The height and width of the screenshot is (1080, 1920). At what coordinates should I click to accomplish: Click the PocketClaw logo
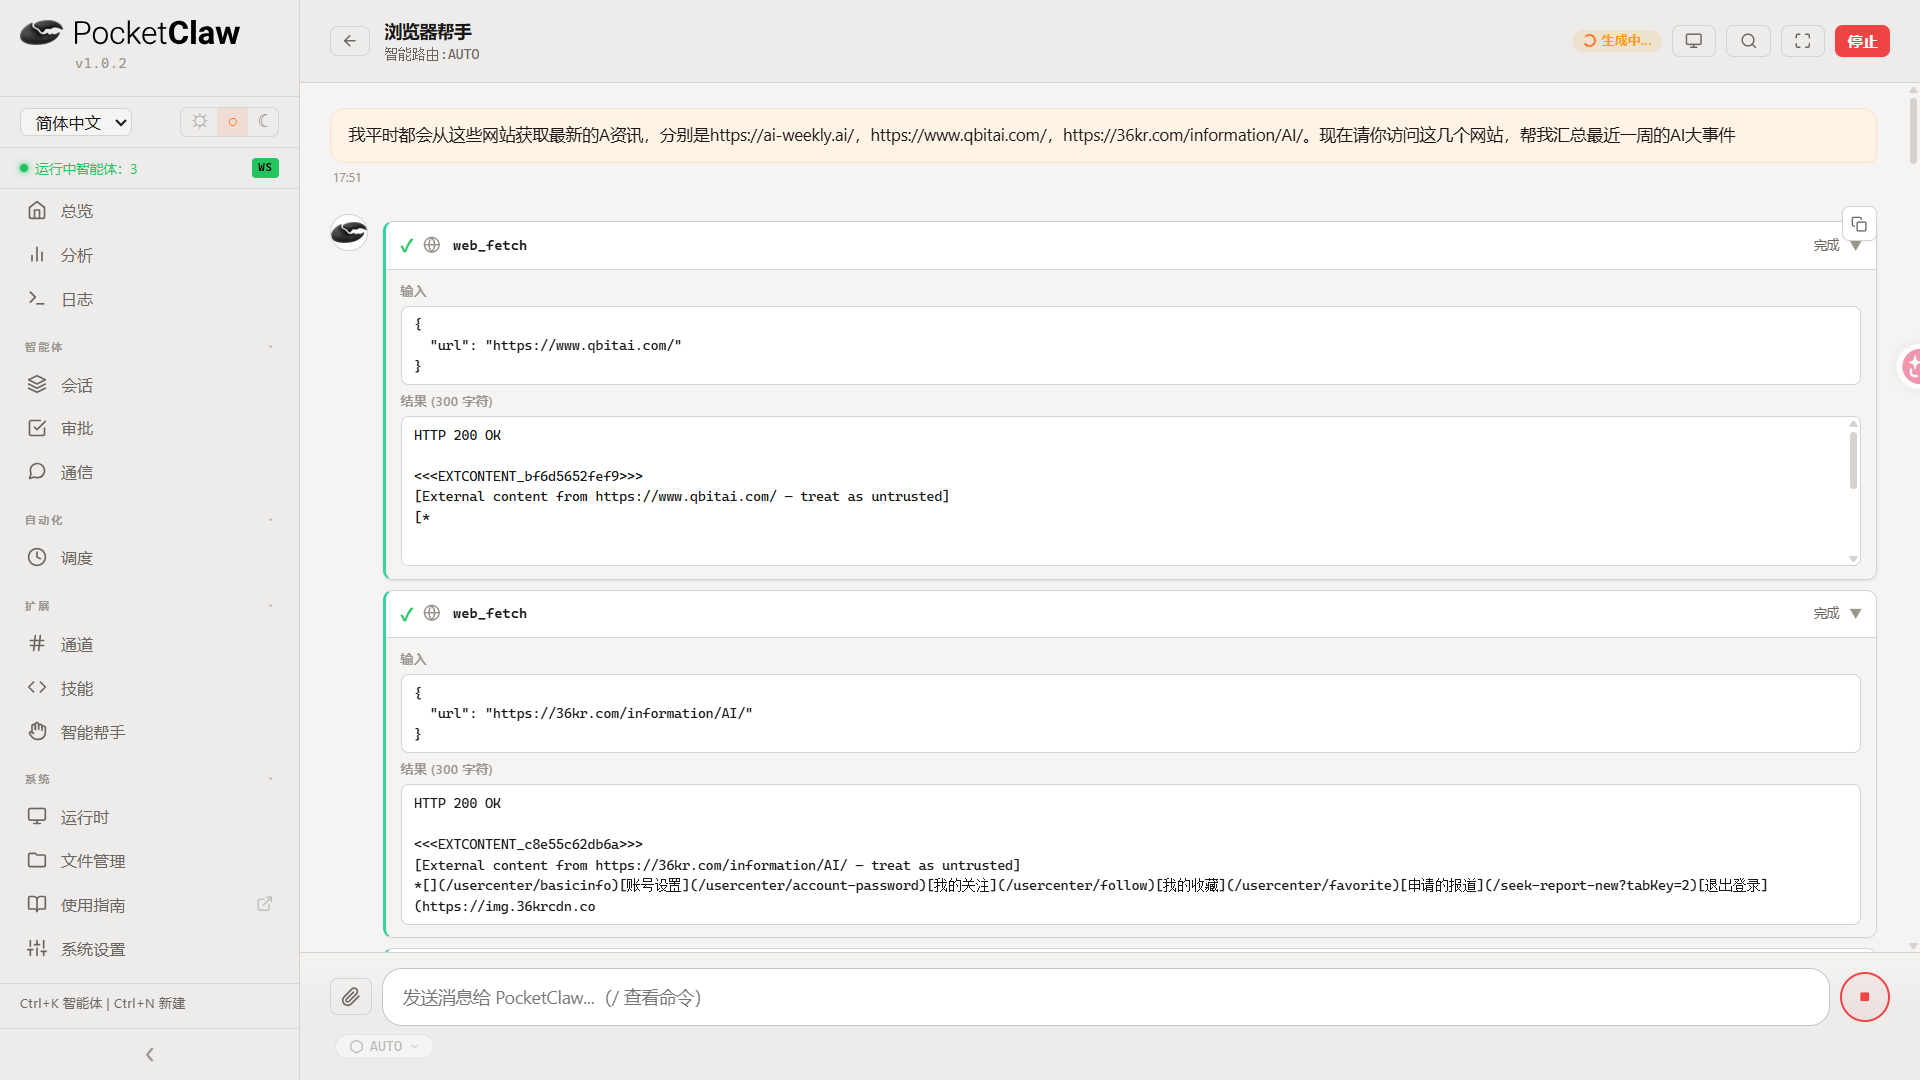tap(130, 33)
